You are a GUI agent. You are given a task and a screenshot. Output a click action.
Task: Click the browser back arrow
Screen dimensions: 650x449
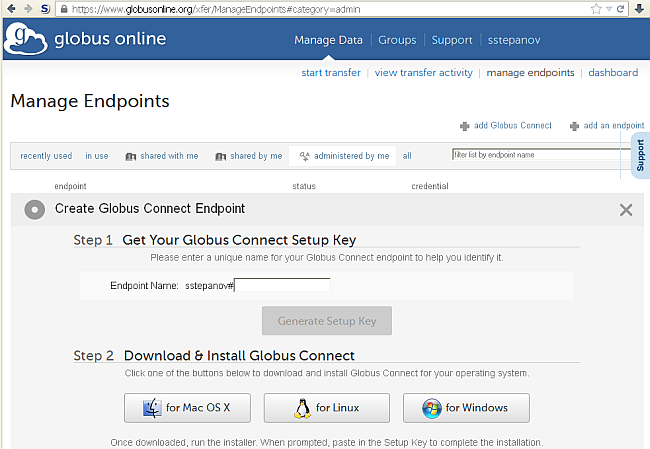[12, 8]
